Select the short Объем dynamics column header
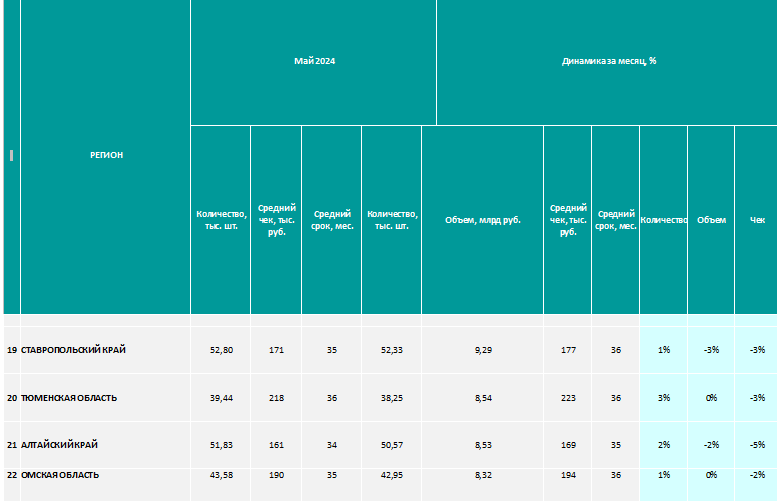 (711, 220)
